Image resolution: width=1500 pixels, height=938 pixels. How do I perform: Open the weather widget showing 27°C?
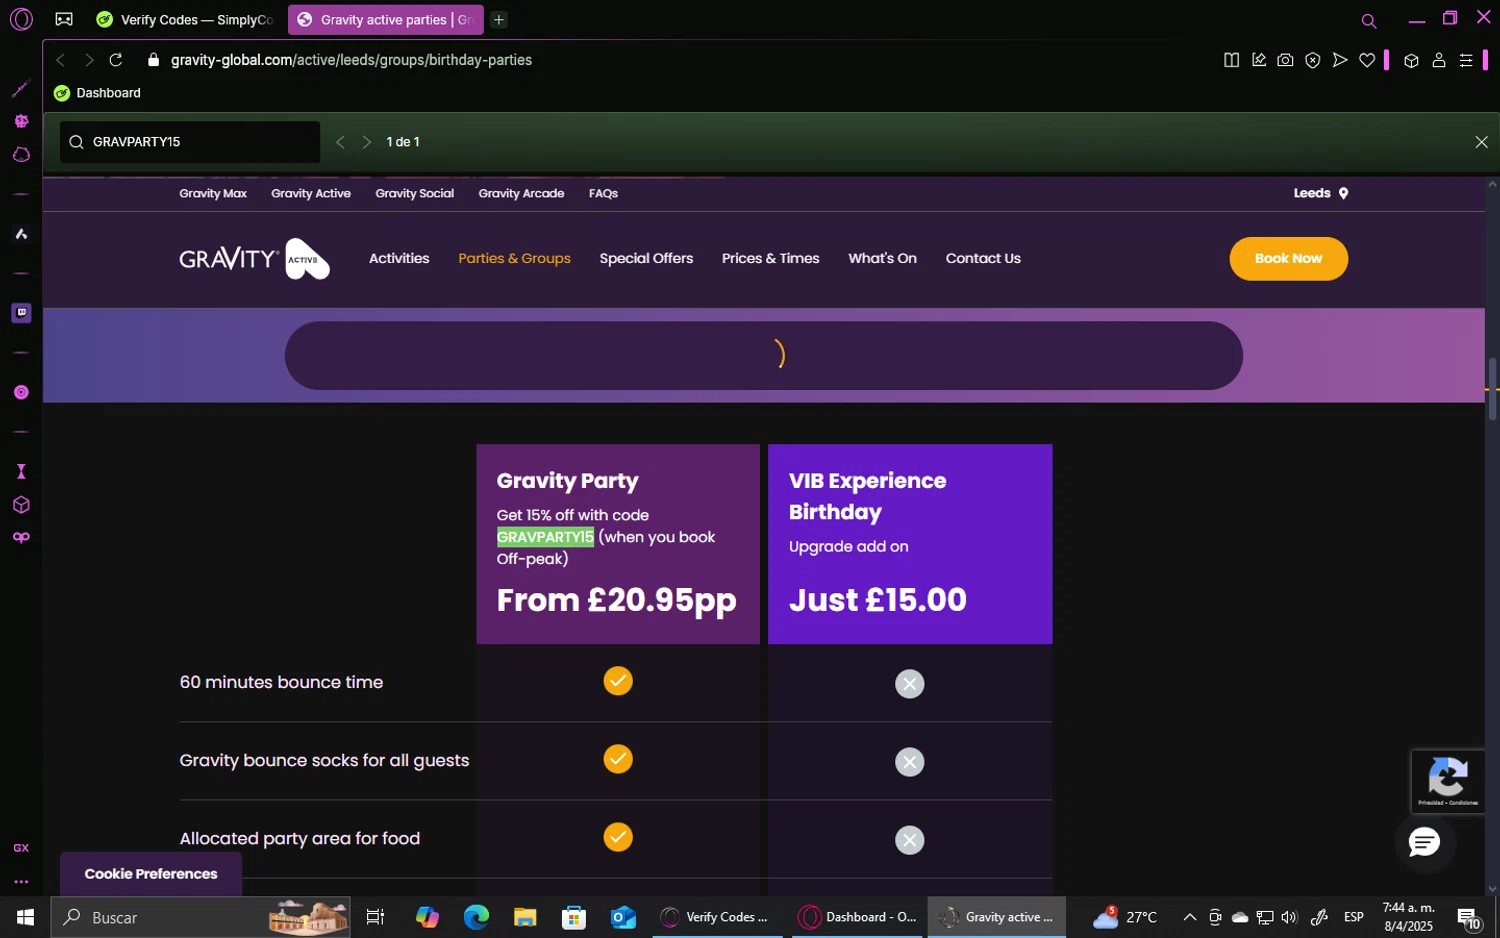coord(1125,917)
